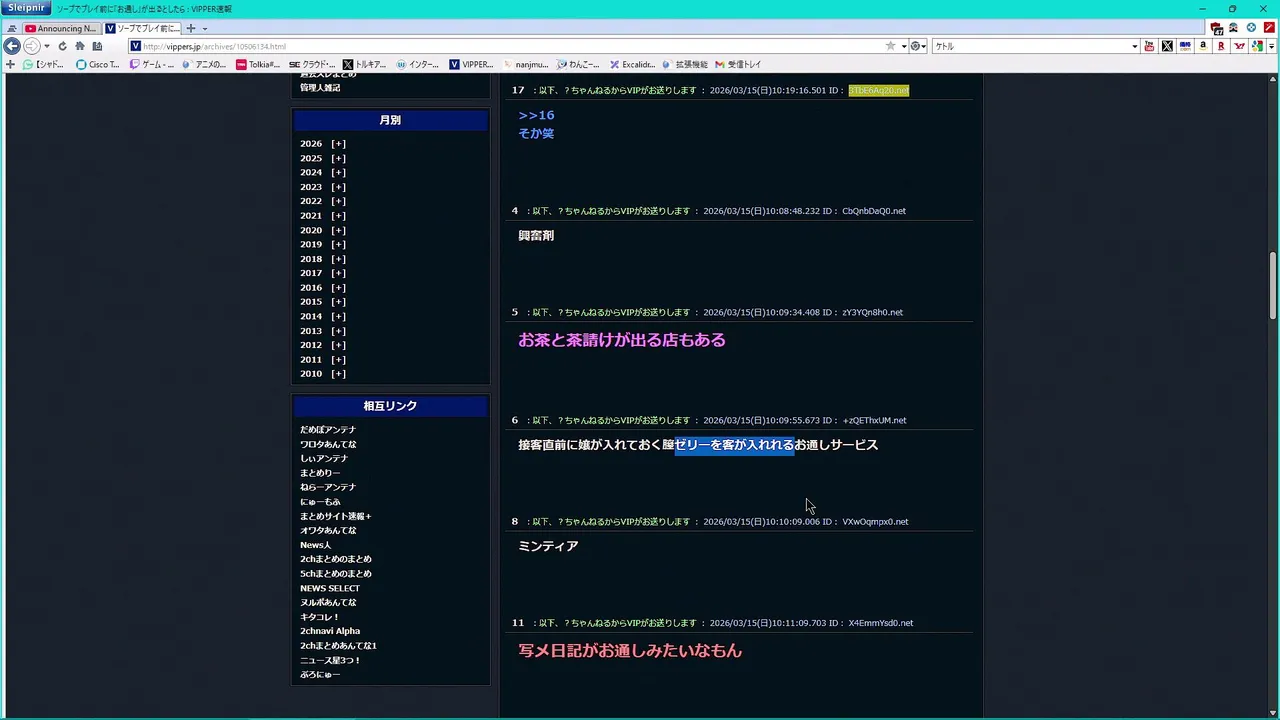Open the News人 link
The height and width of the screenshot is (720, 1280).
coord(315,545)
